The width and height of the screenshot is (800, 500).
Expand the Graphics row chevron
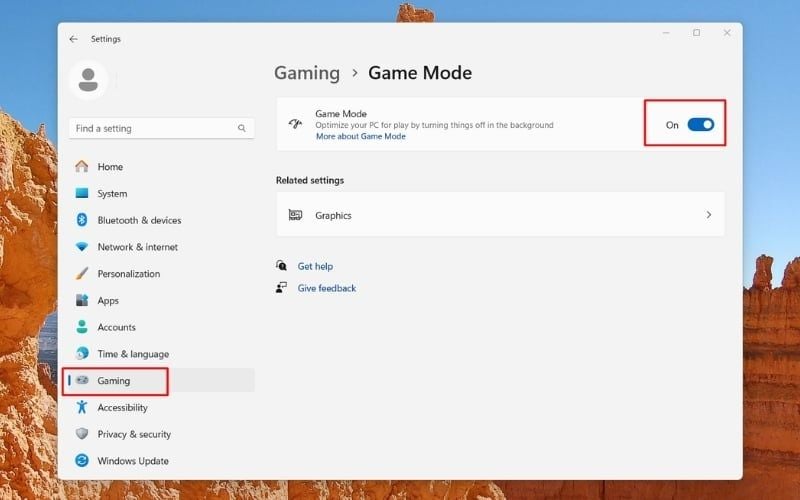[x=709, y=215]
